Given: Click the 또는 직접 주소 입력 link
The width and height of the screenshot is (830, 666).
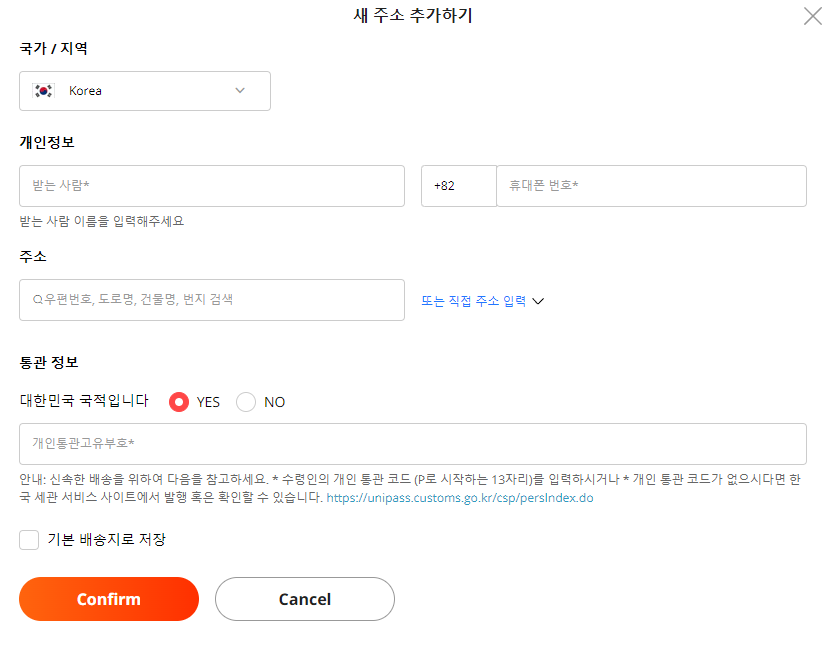Looking at the screenshot, I should click(476, 299).
